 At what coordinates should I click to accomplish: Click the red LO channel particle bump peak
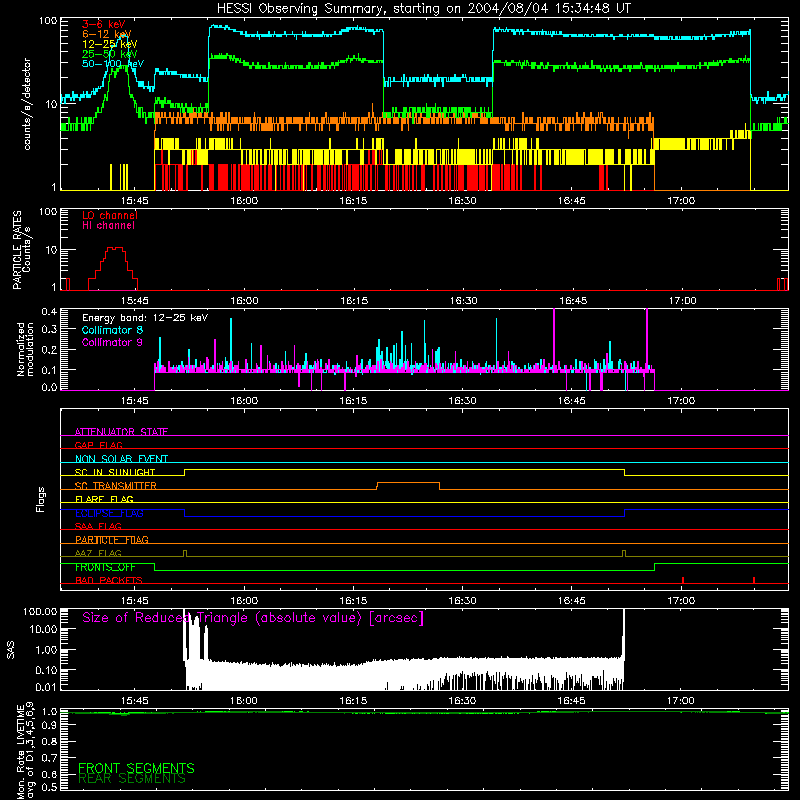[x=115, y=248]
